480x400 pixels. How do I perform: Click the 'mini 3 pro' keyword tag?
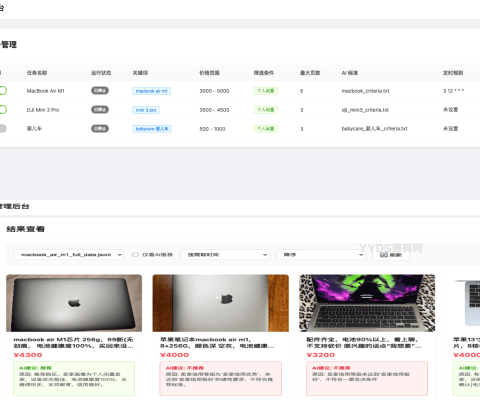[146, 110]
